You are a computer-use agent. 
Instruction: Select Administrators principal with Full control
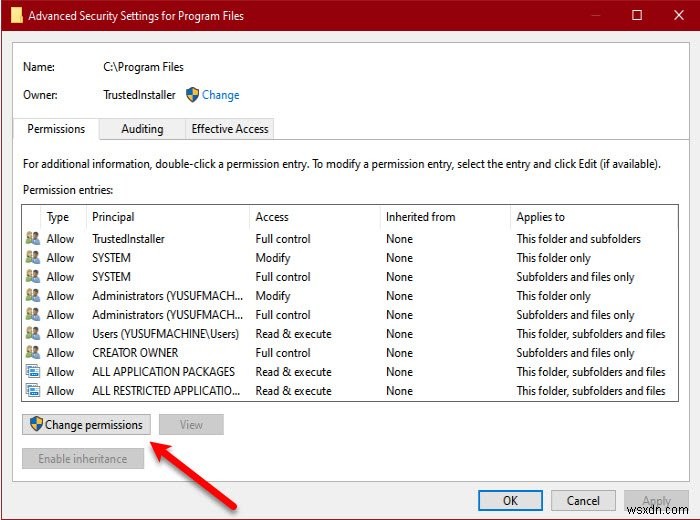167,315
